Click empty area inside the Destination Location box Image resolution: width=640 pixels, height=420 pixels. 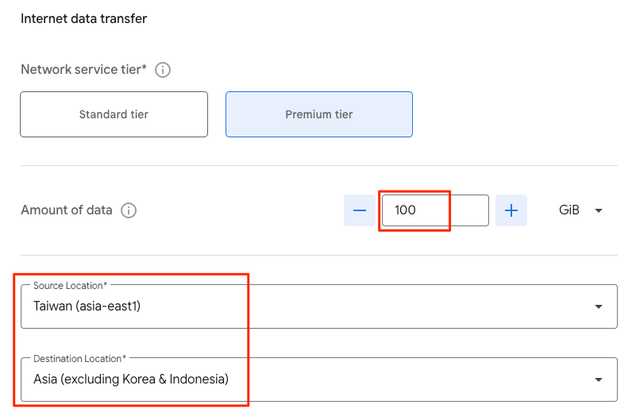pyautogui.click(x=420, y=380)
